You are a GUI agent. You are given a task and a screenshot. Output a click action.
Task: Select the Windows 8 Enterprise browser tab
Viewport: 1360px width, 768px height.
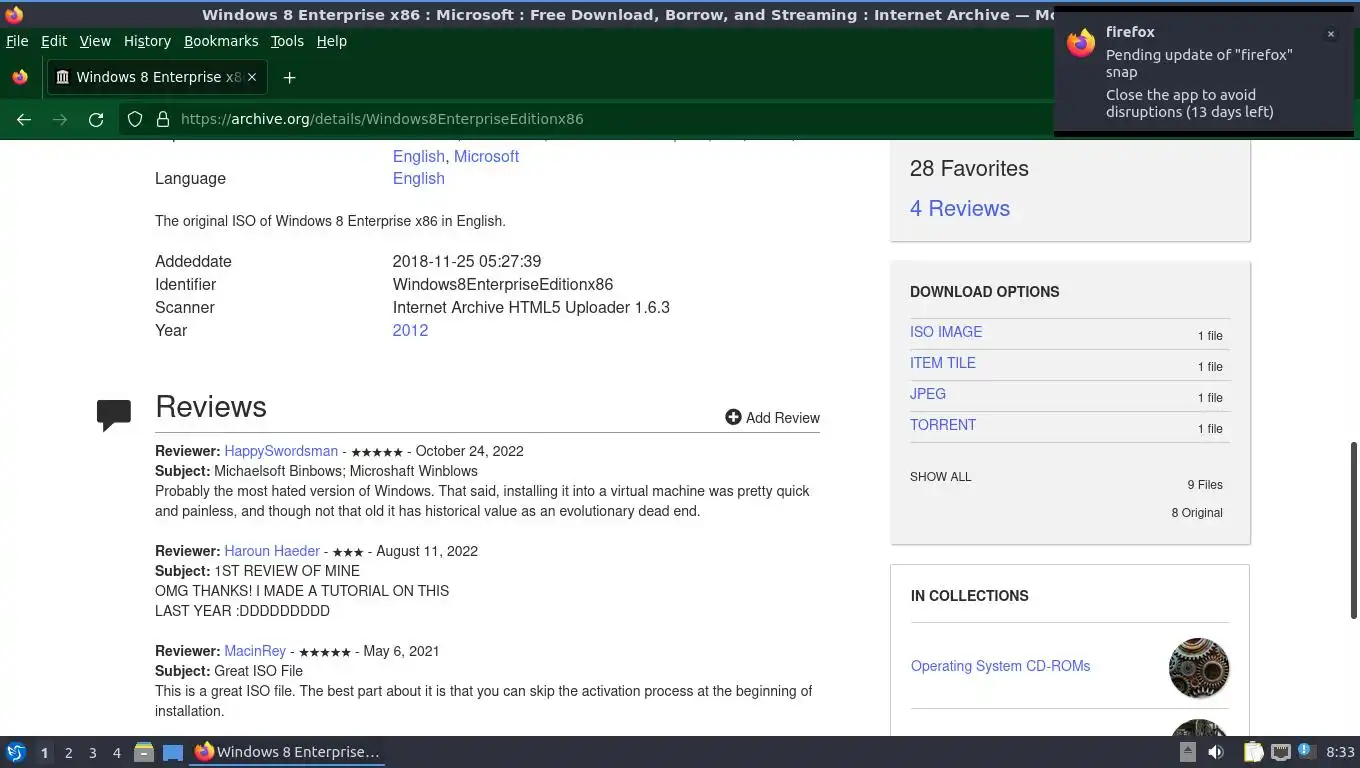158,77
